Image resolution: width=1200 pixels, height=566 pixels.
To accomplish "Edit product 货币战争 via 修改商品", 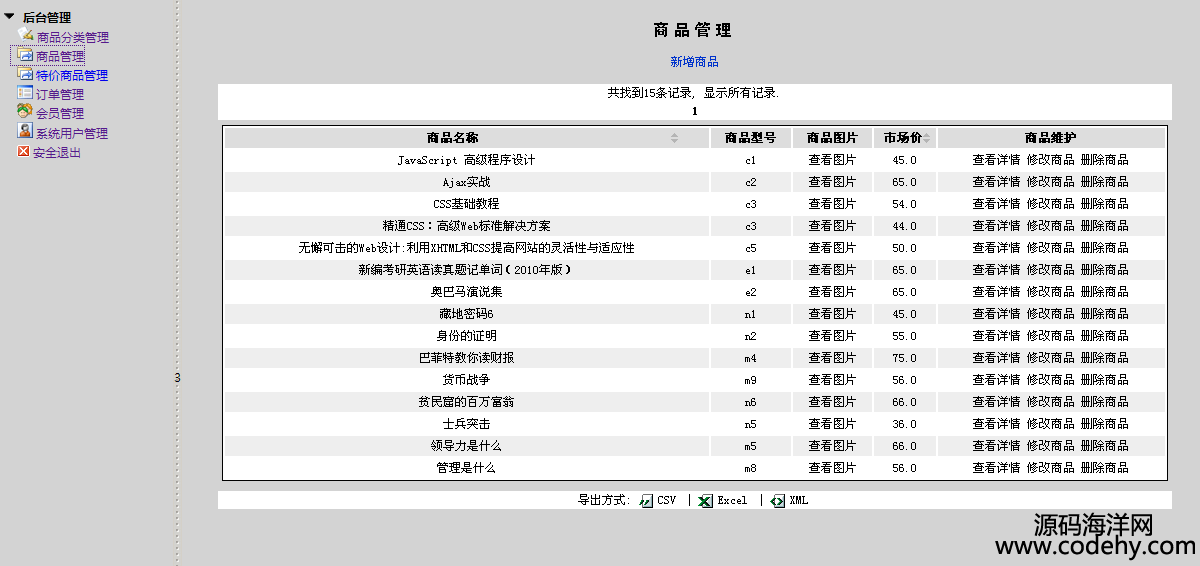I will point(1050,380).
